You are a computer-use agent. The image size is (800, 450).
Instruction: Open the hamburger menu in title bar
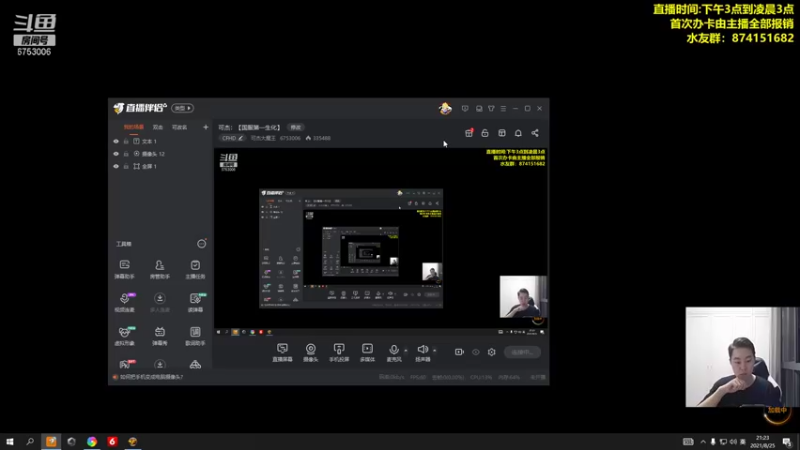click(503, 109)
